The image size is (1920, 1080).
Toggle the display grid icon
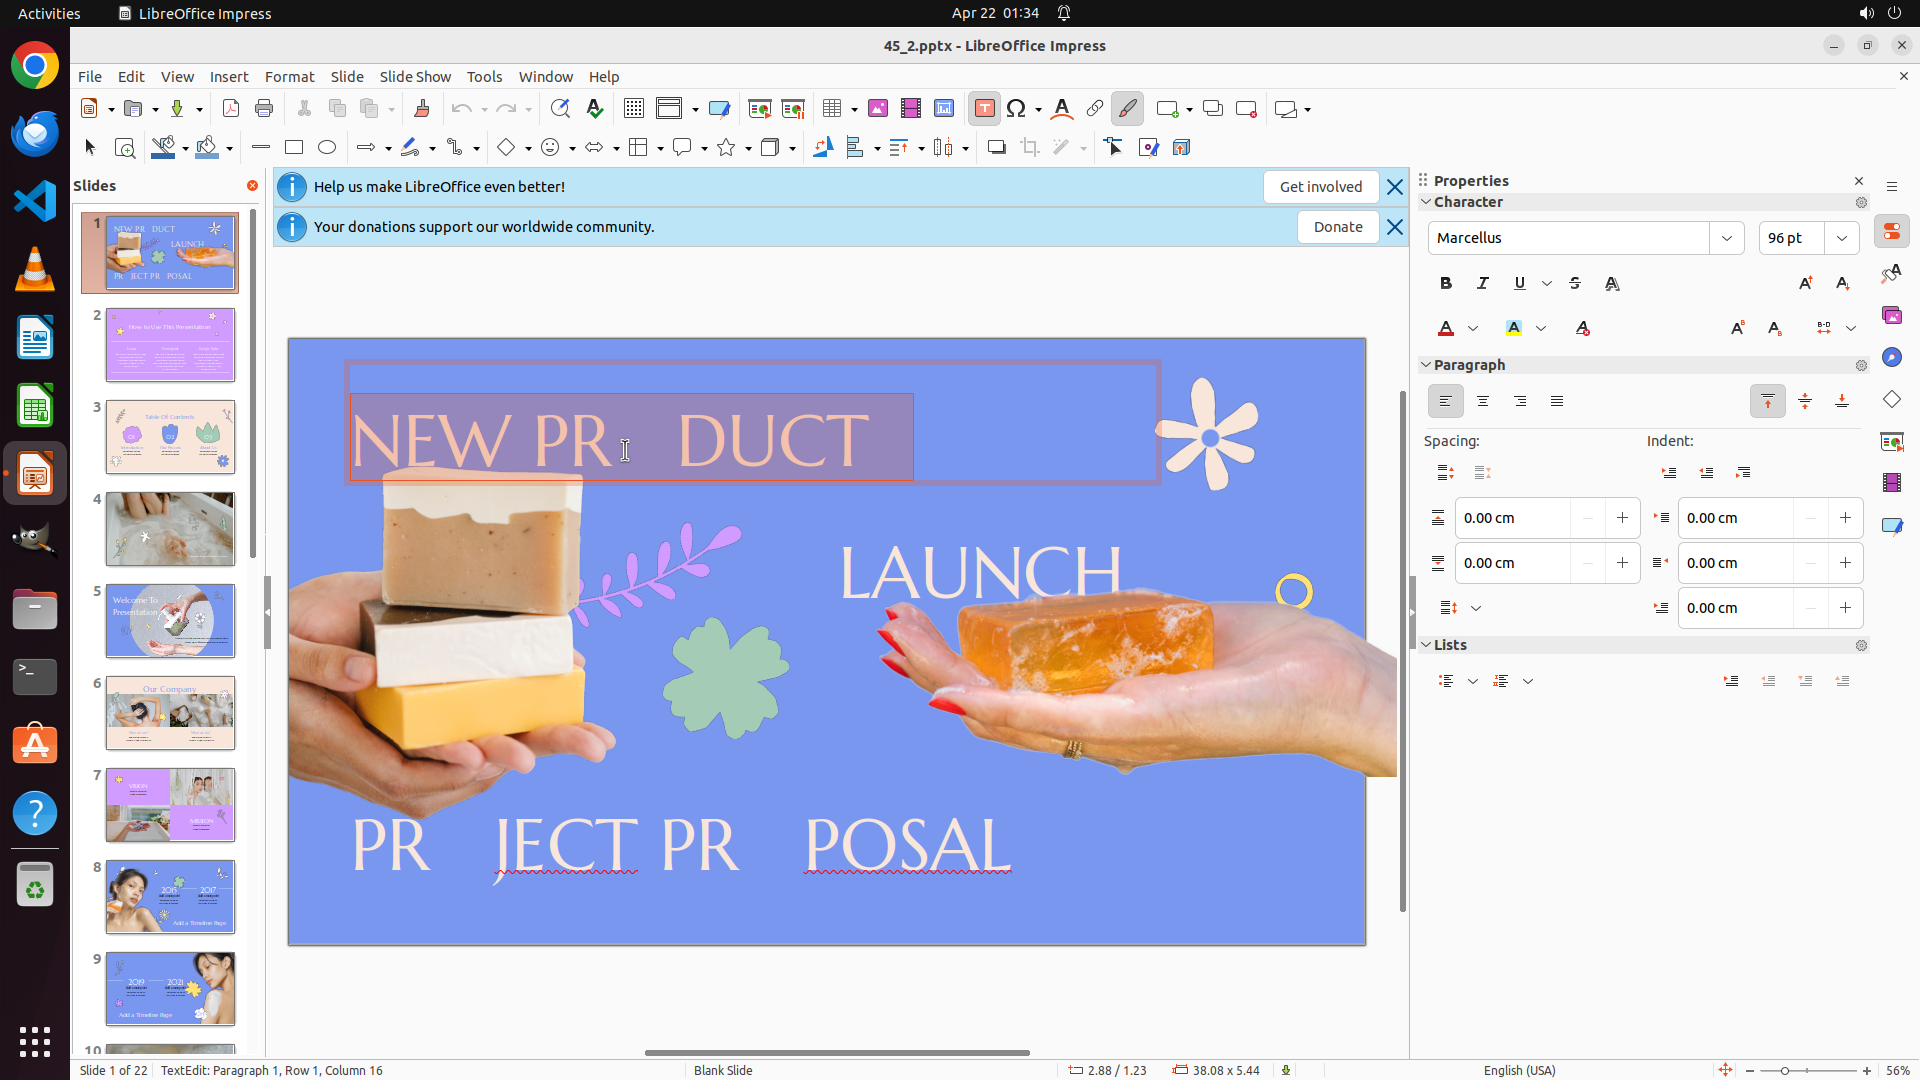[633, 109]
